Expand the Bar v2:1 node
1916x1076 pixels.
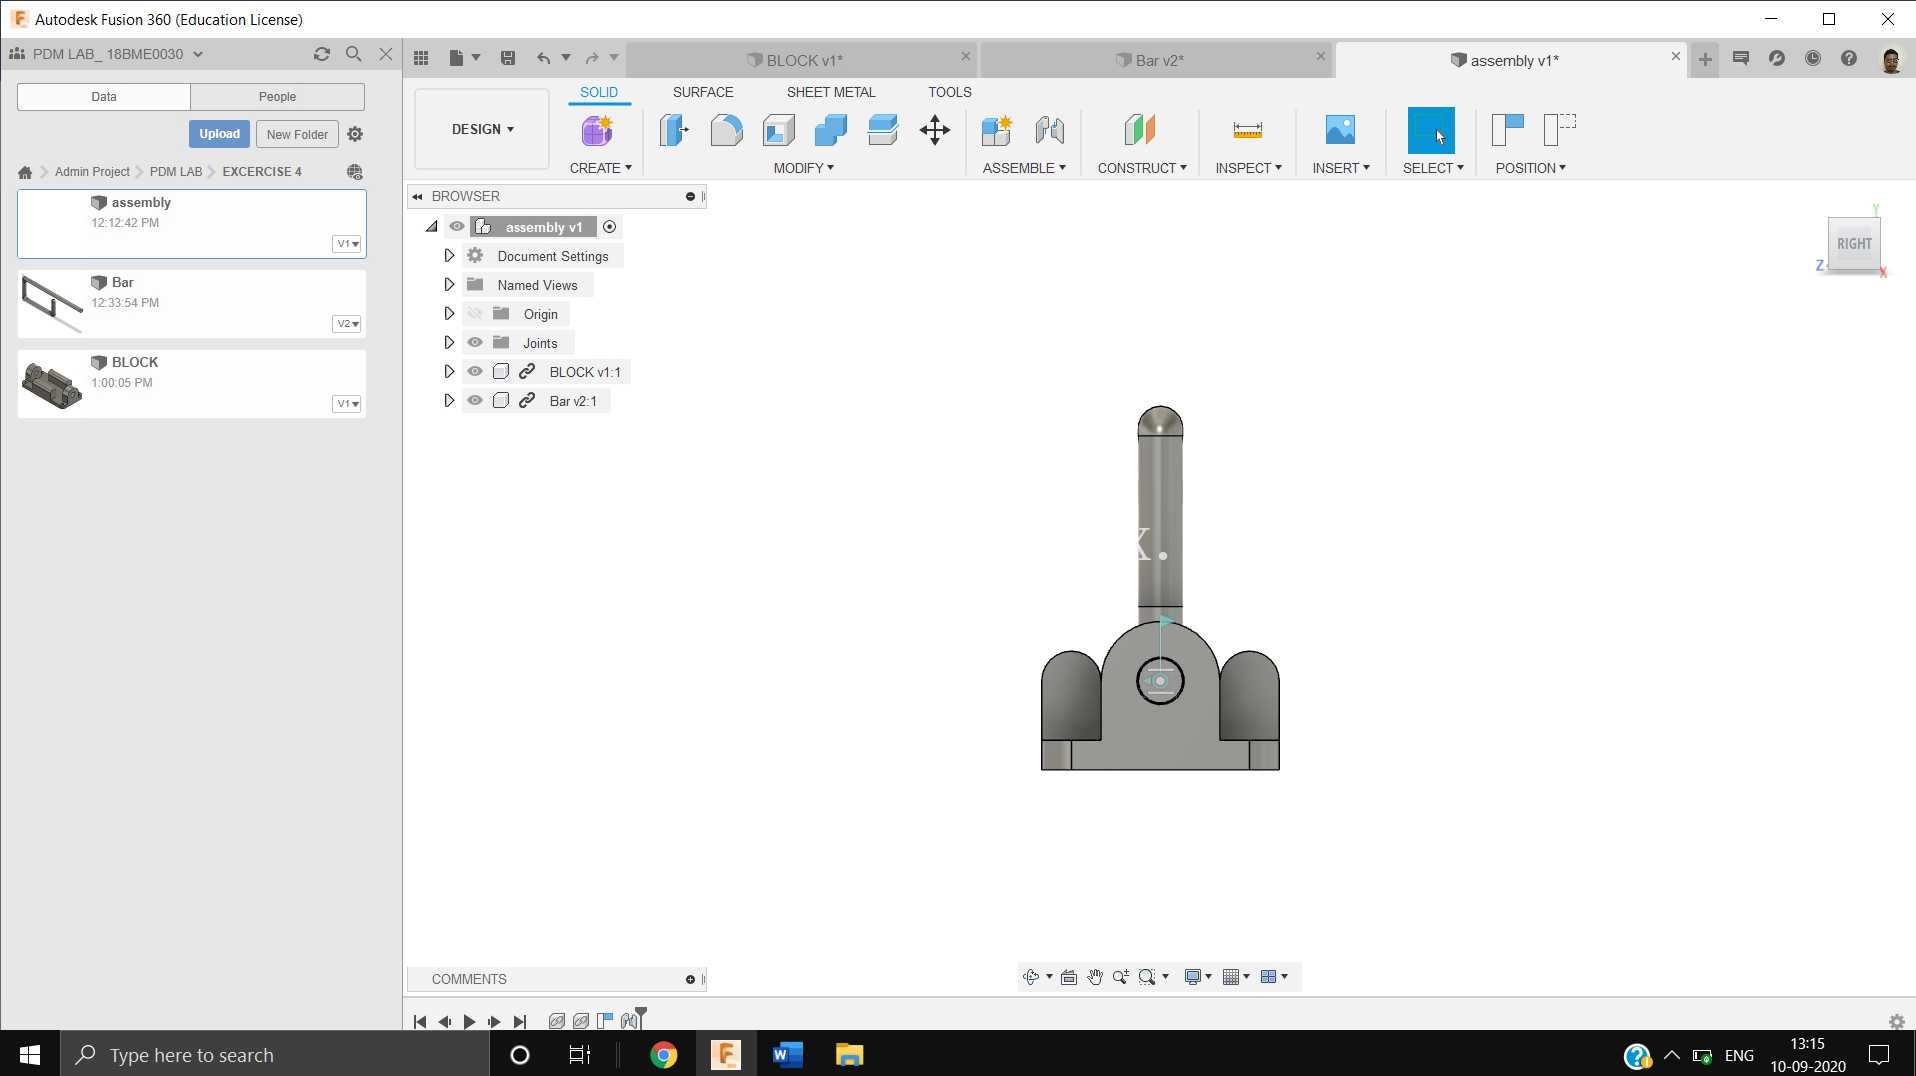449,401
